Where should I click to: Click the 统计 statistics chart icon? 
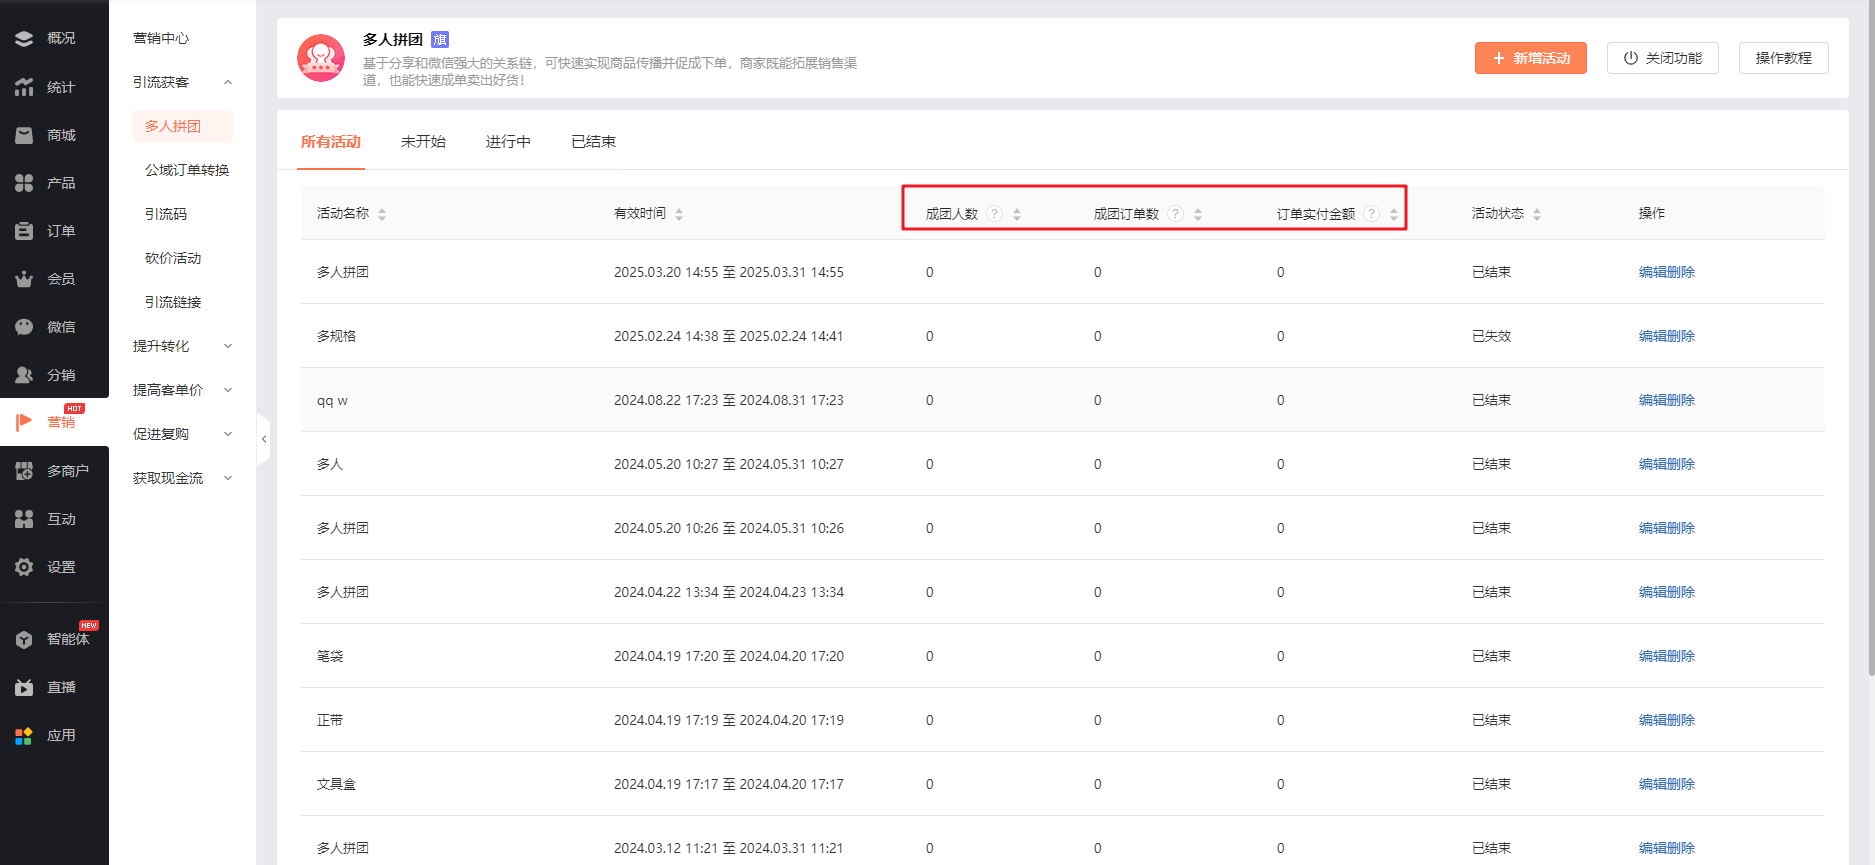pyautogui.click(x=24, y=87)
